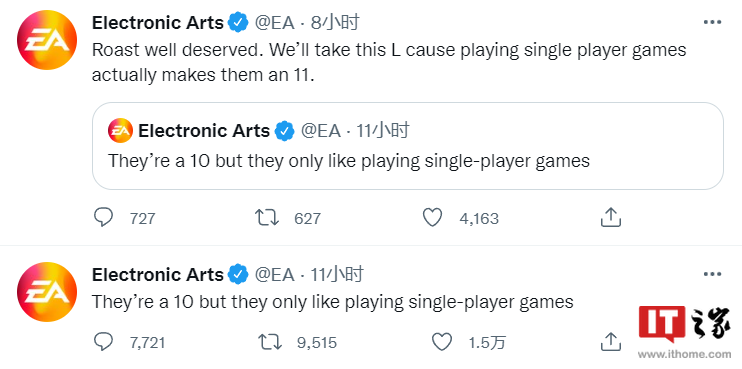The height and width of the screenshot is (369, 742).
Task: Open more options menu on top tweet
Action: click(712, 22)
